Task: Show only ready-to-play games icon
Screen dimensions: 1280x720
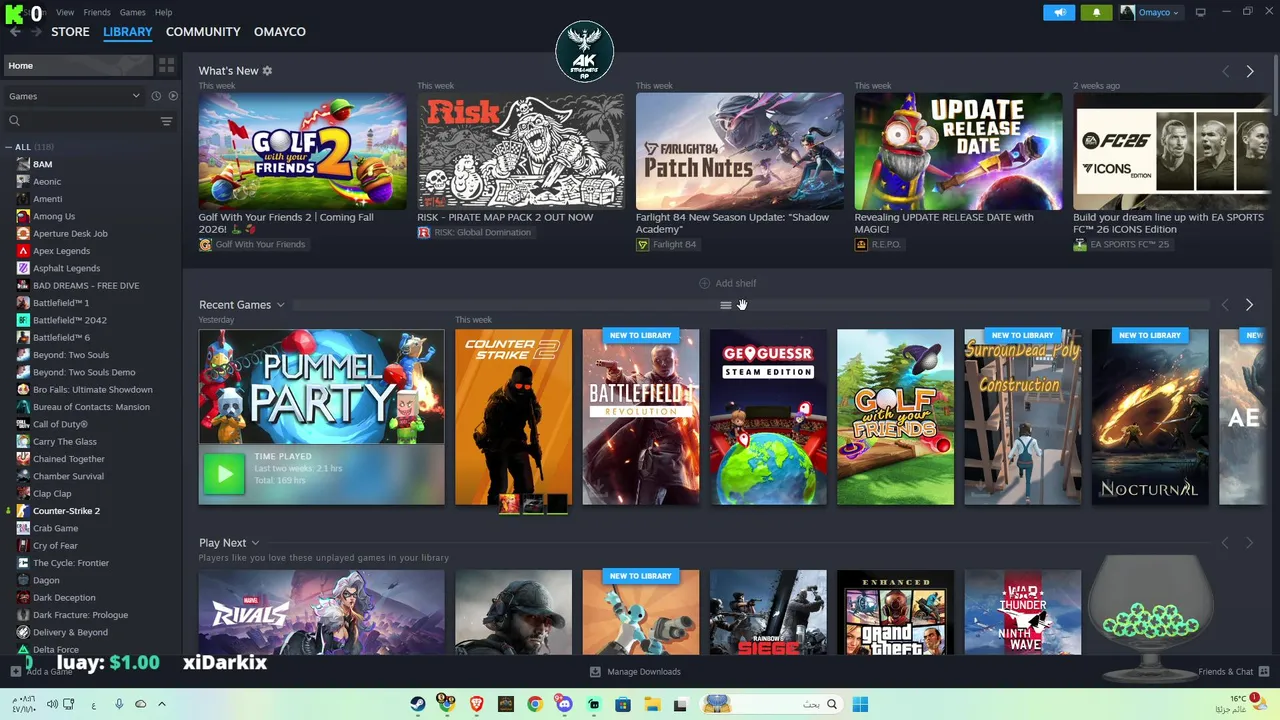Action: tap(173, 96)
